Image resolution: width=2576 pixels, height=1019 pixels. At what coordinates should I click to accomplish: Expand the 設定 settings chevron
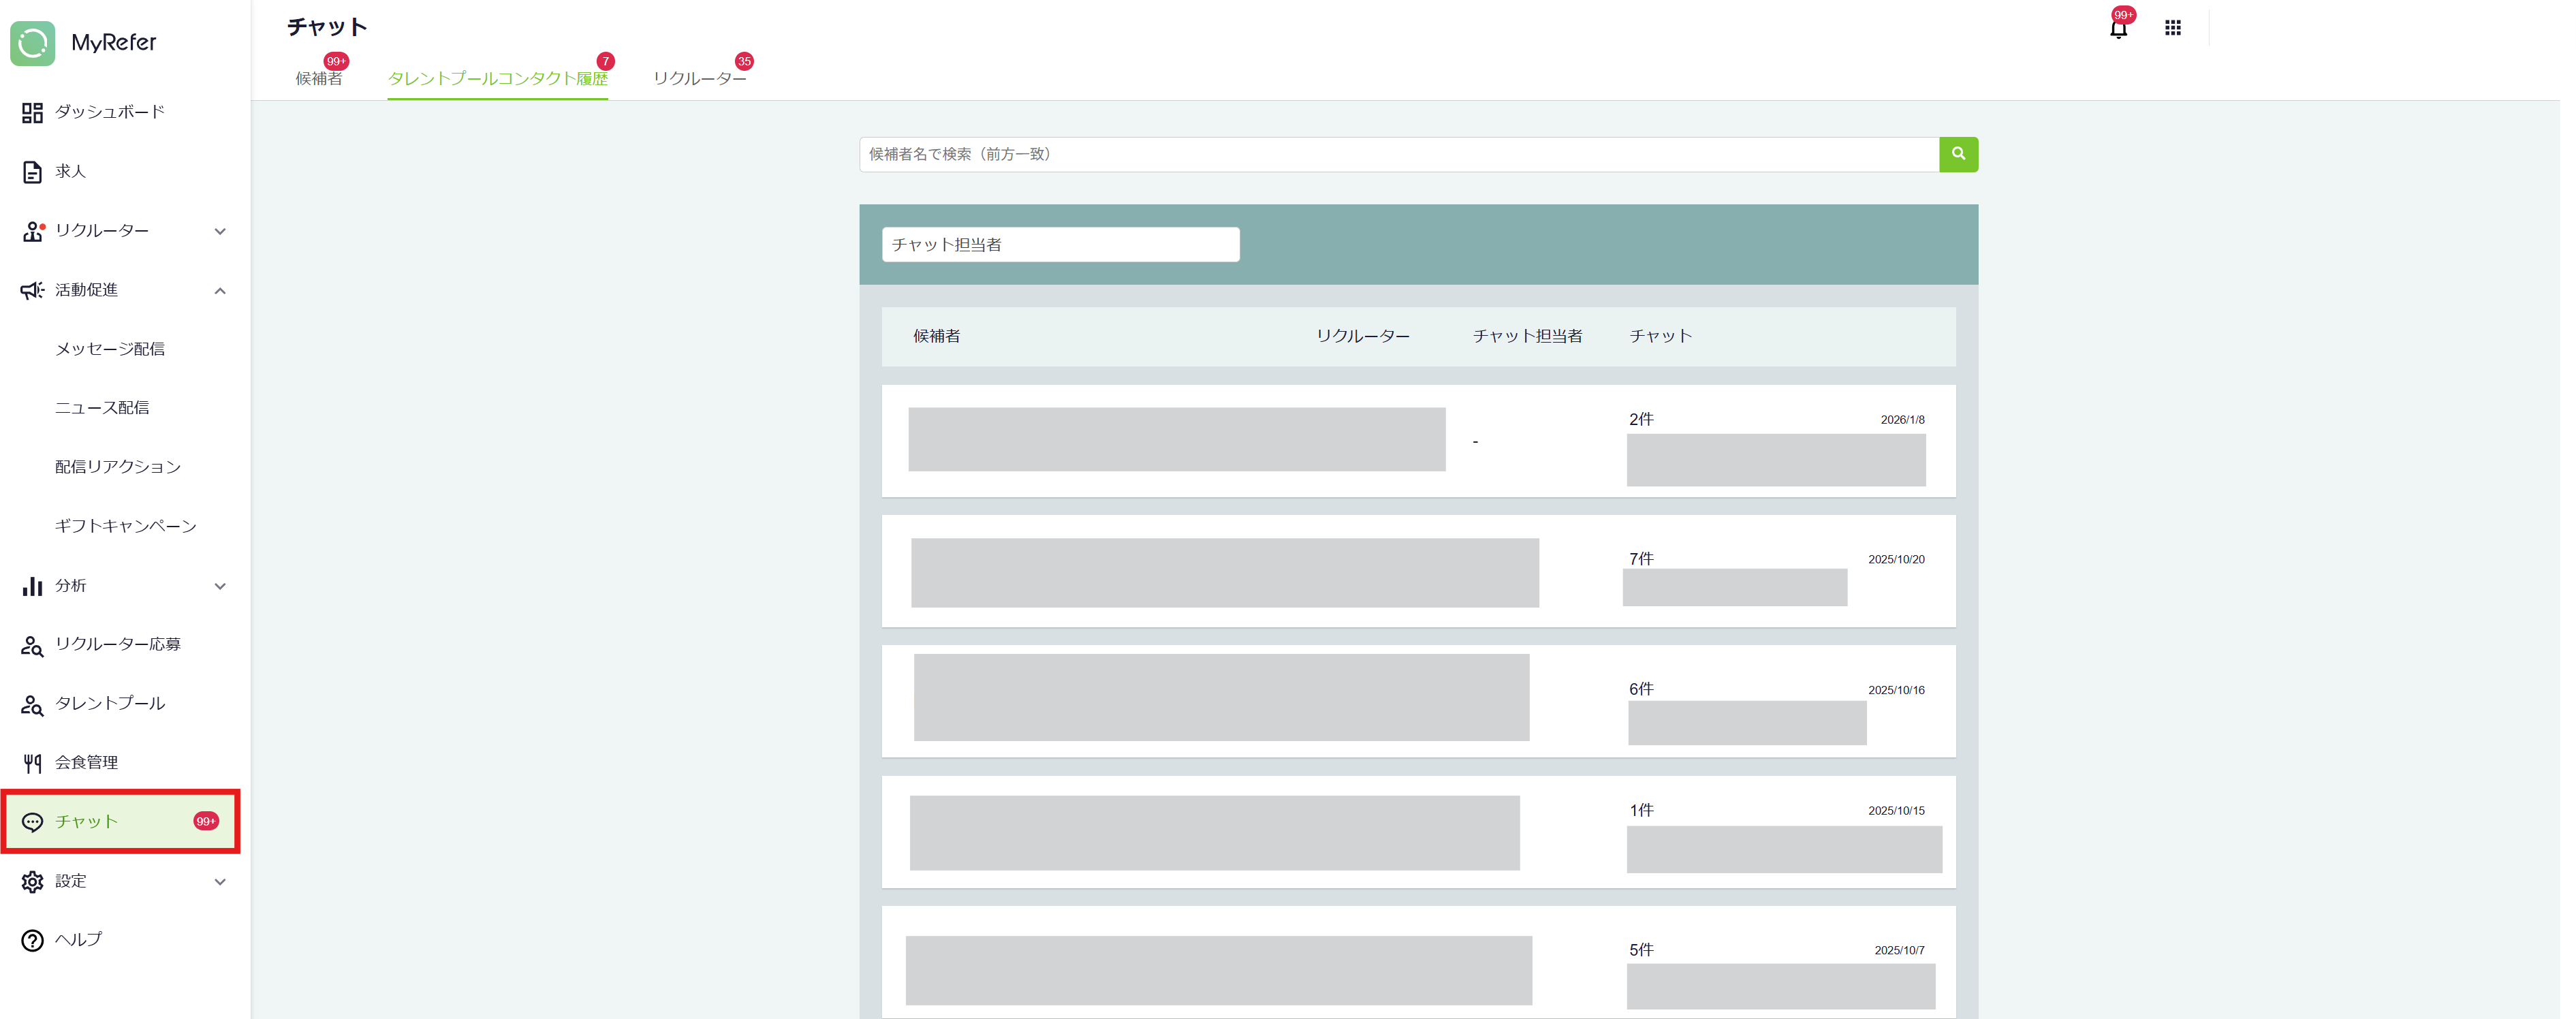tap(220, 882)
